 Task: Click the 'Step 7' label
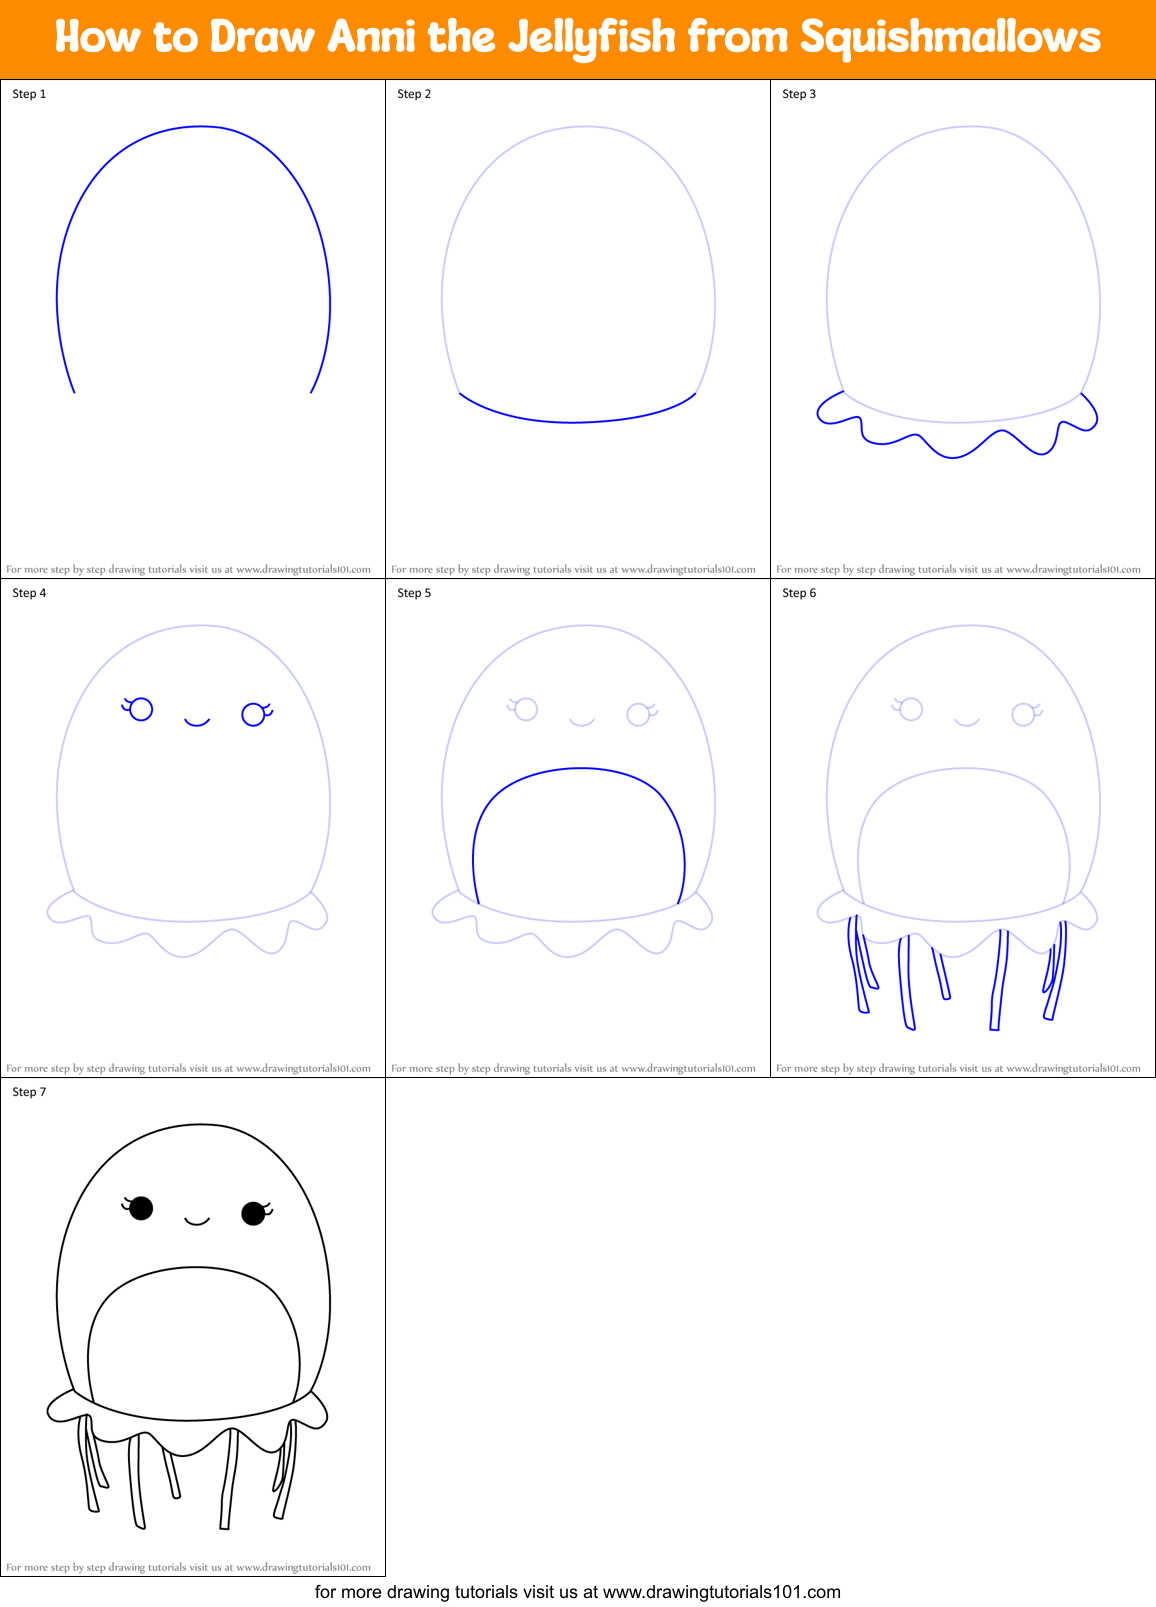[x=29, y=1092]
